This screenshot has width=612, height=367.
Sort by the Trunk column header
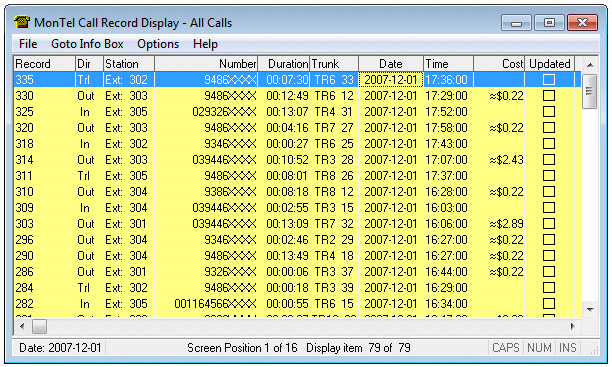point(334,64)
